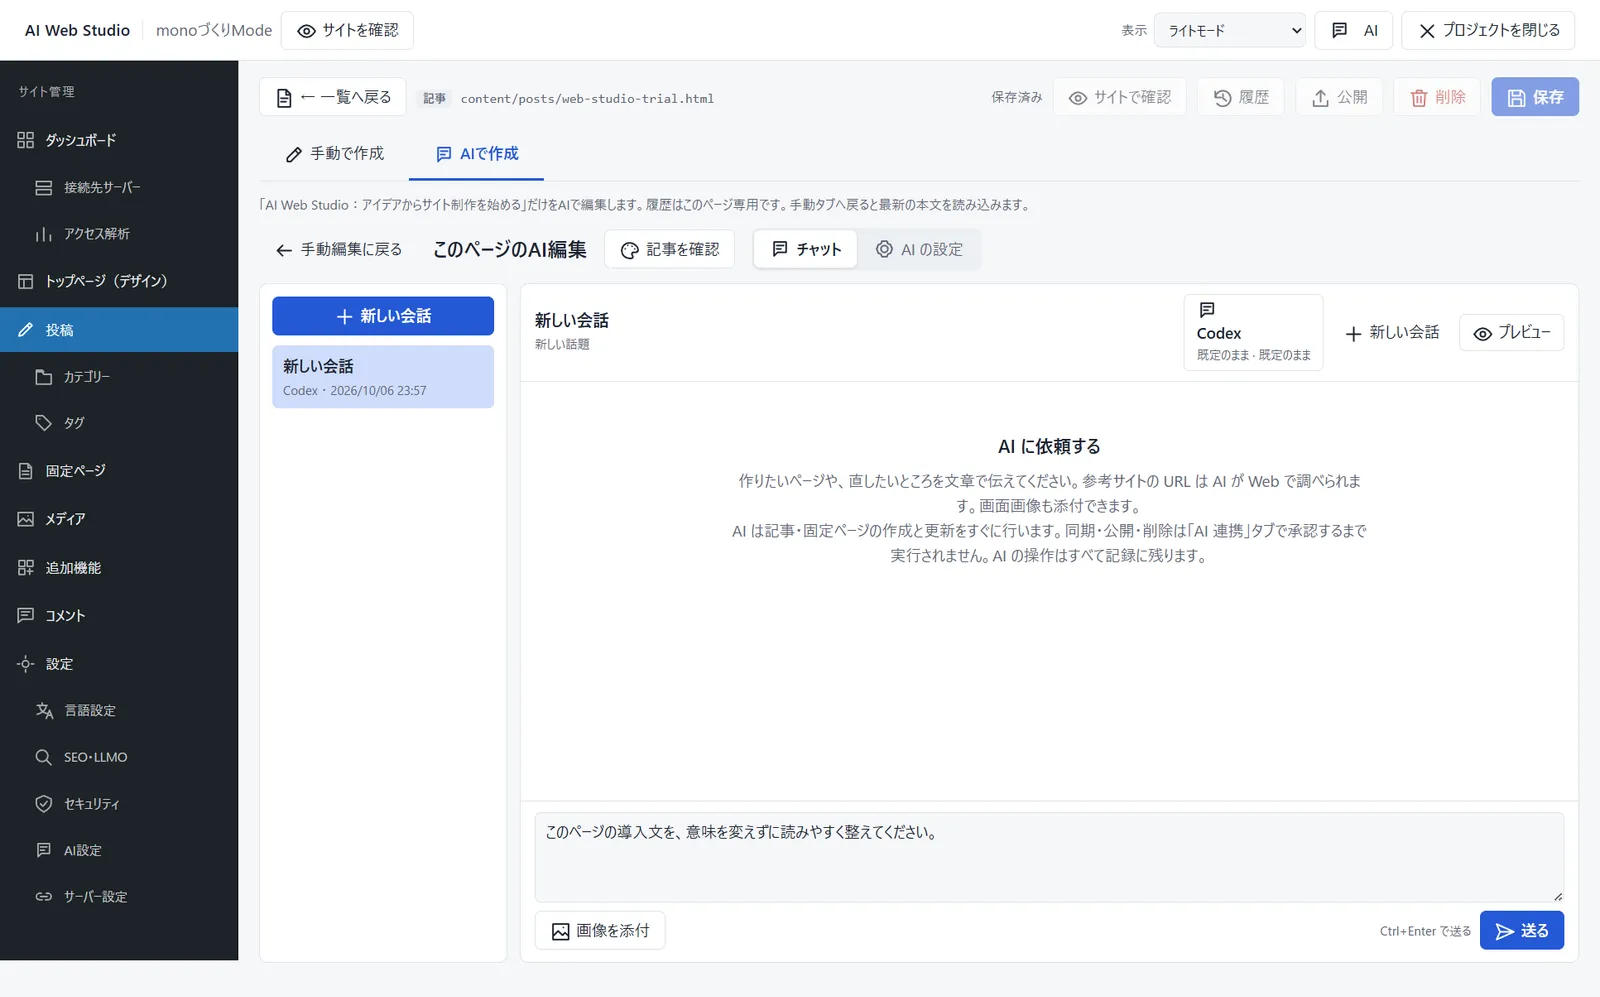Viewport: 1600px width, 997px height.
Task: Open メディア library
Action: [x=119, y=519]
